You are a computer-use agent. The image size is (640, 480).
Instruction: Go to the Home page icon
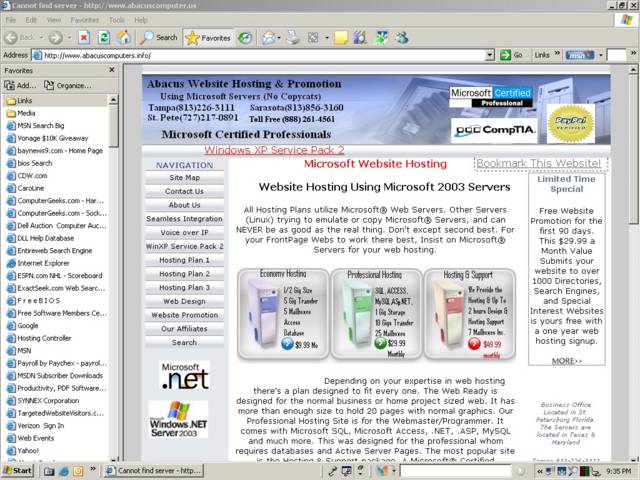point(124,38)
